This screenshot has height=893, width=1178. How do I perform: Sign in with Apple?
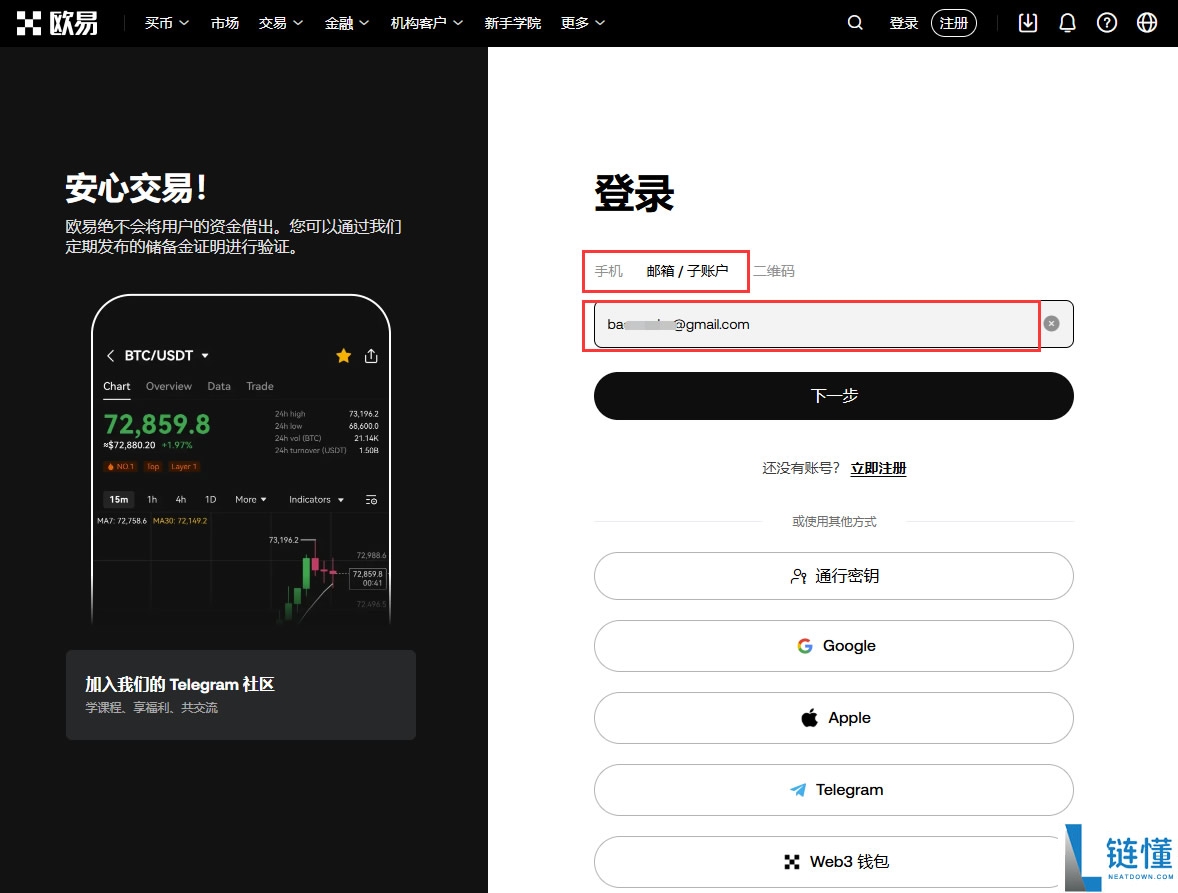833,718
